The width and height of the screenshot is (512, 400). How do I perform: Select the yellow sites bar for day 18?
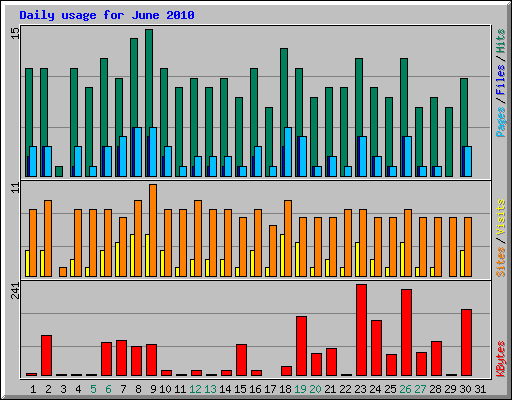(282, 255)
